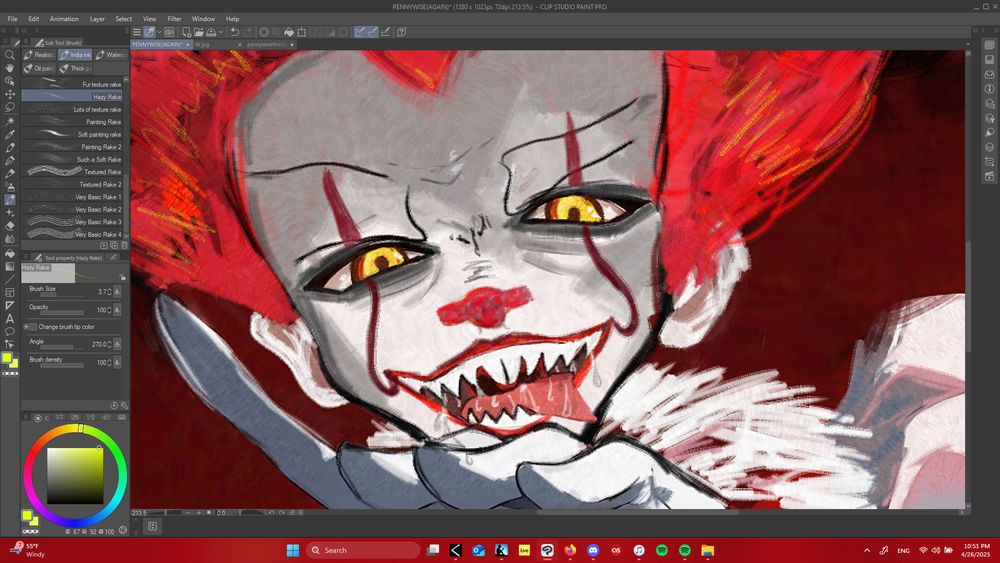
Task: Click the Opacity stepper arrows
Action: [x=109, y=310]
